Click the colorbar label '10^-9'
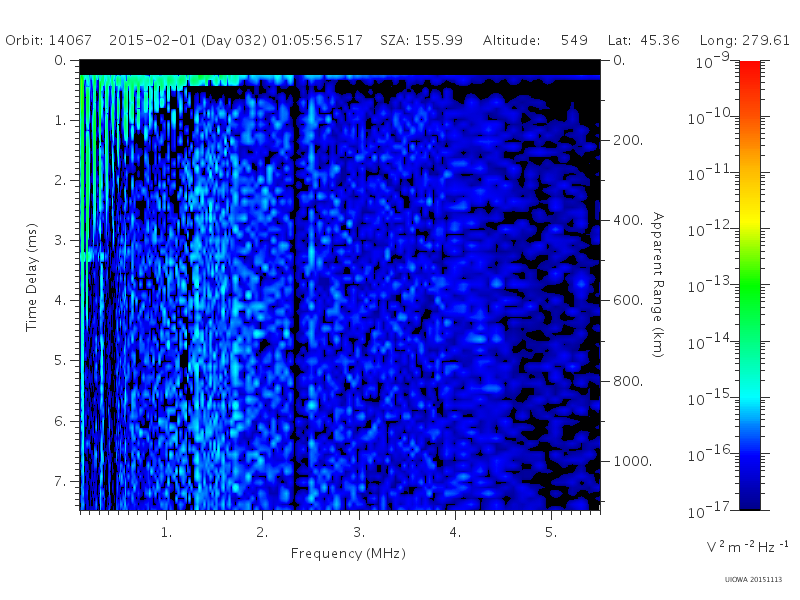Screen dimensions: 800x600 (713, 61)
